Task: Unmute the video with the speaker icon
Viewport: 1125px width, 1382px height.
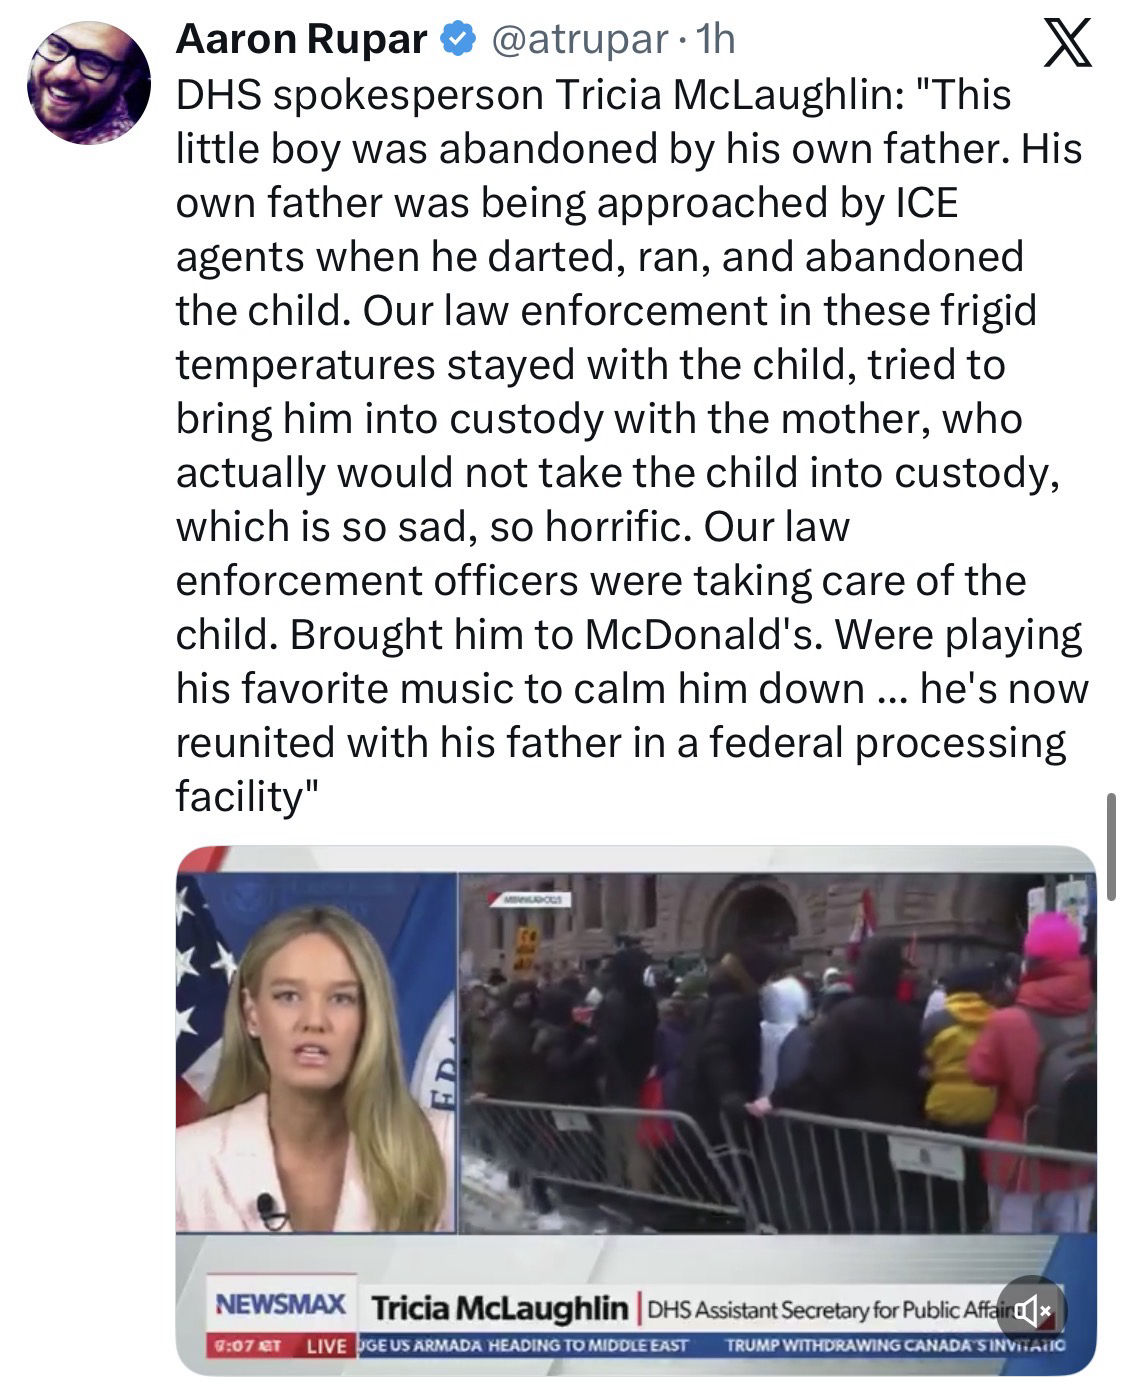Action: pyautogui.click(x=1031, y=1308)
